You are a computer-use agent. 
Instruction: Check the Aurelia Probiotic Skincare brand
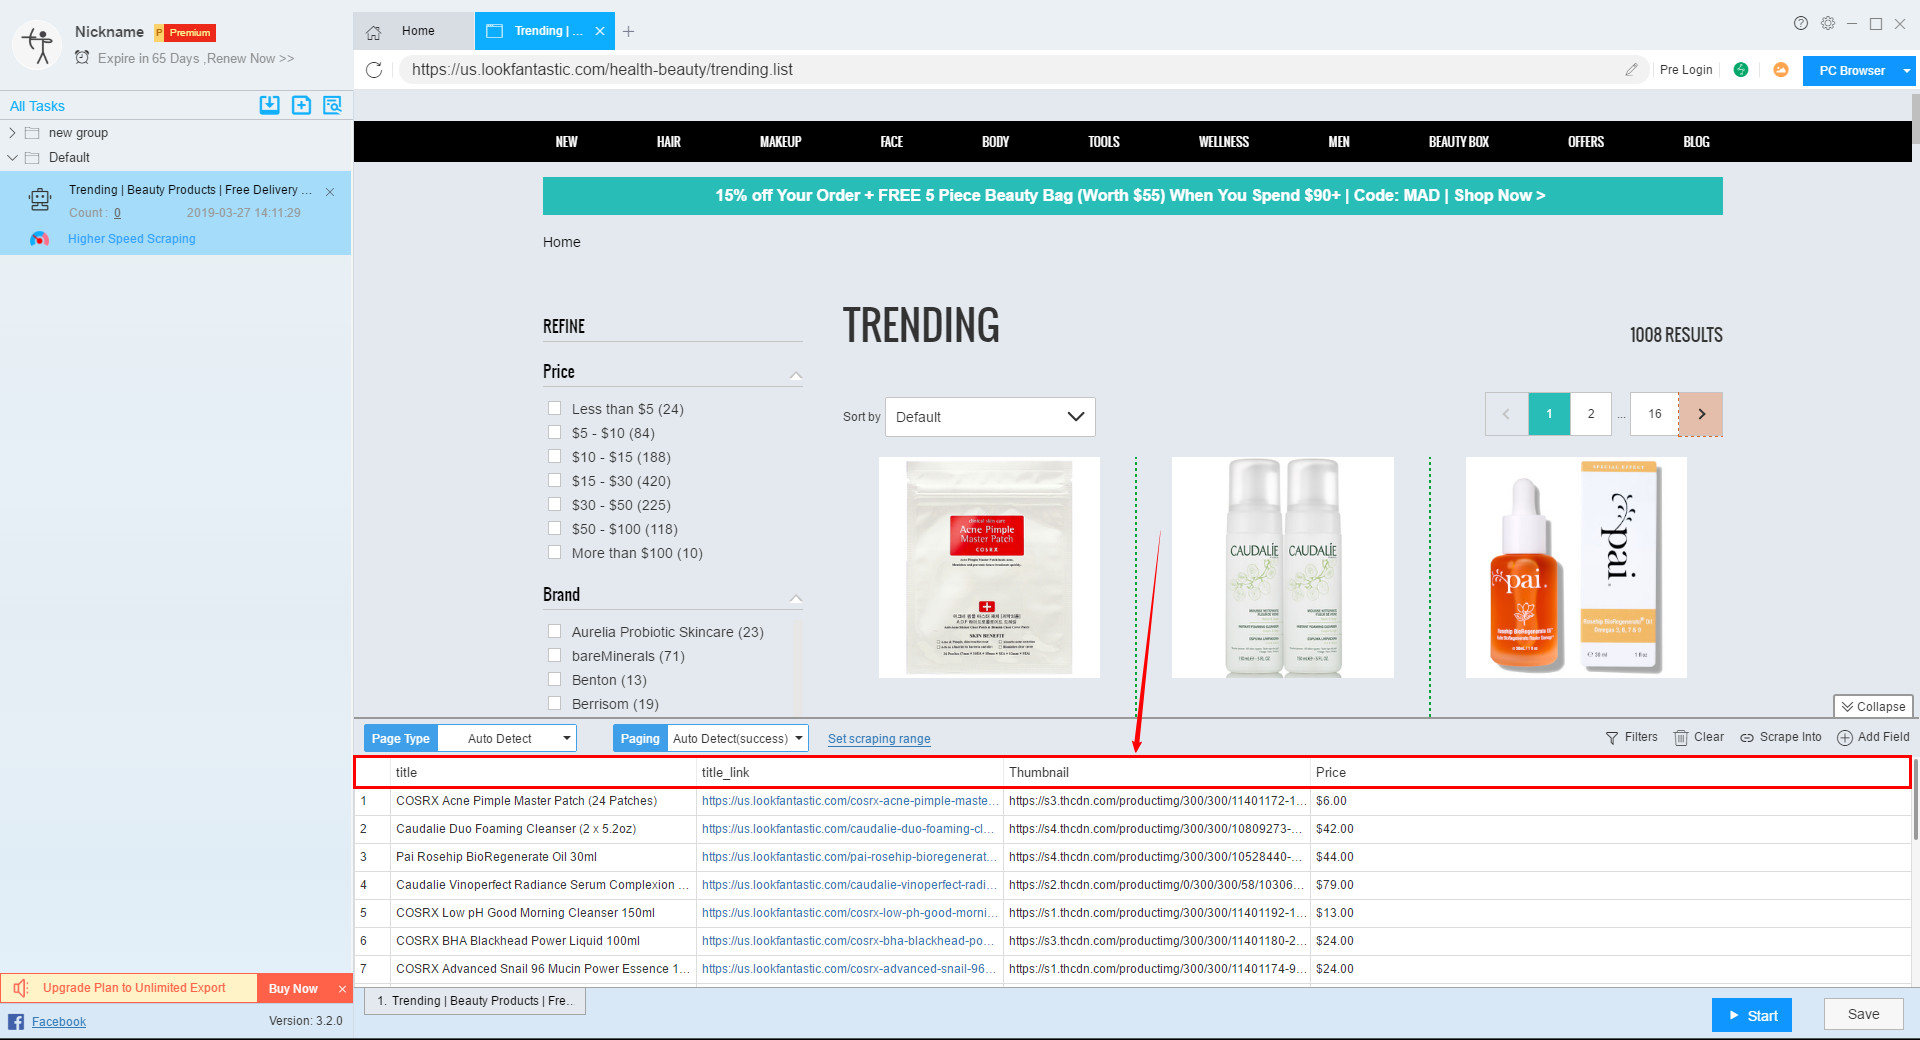coord(554,631)
